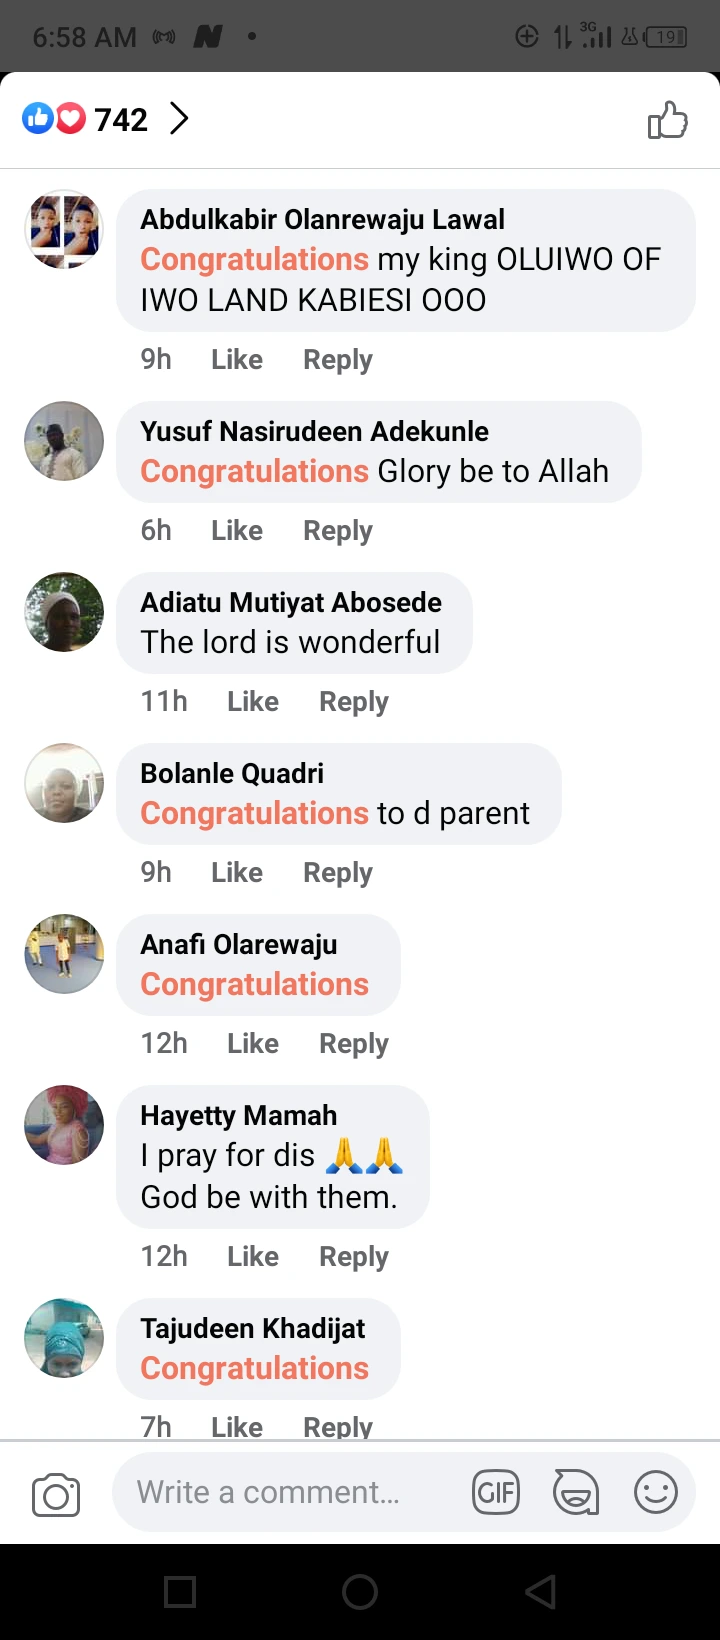Reply to Anafi Olarewaju's comment
This screenshot has height=1640, width=720.
coord(354,1044)
